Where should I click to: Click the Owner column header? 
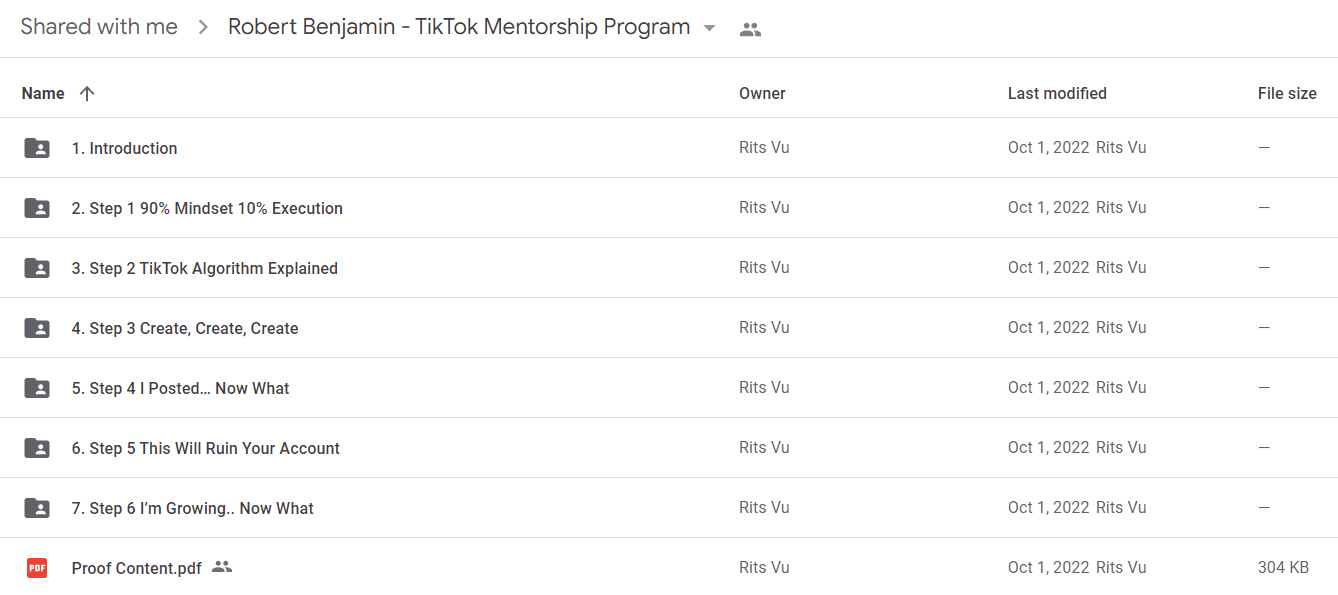coord(762,93)
